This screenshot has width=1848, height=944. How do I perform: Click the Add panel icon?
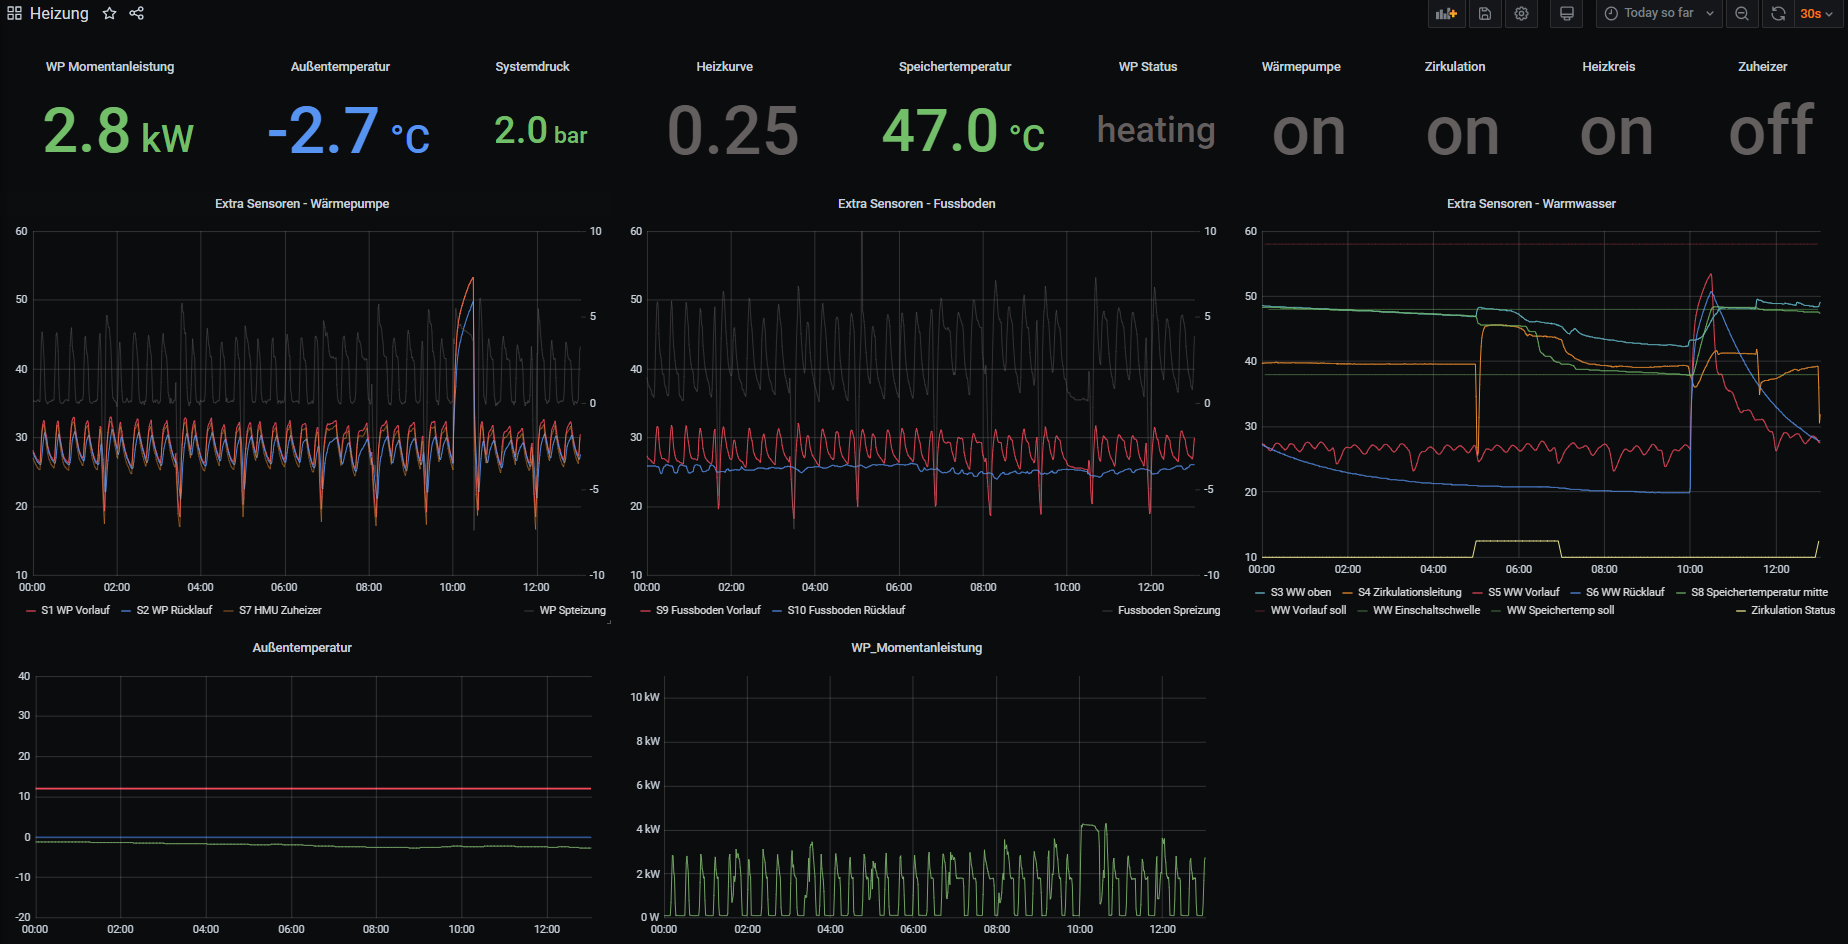point(1446,14)
